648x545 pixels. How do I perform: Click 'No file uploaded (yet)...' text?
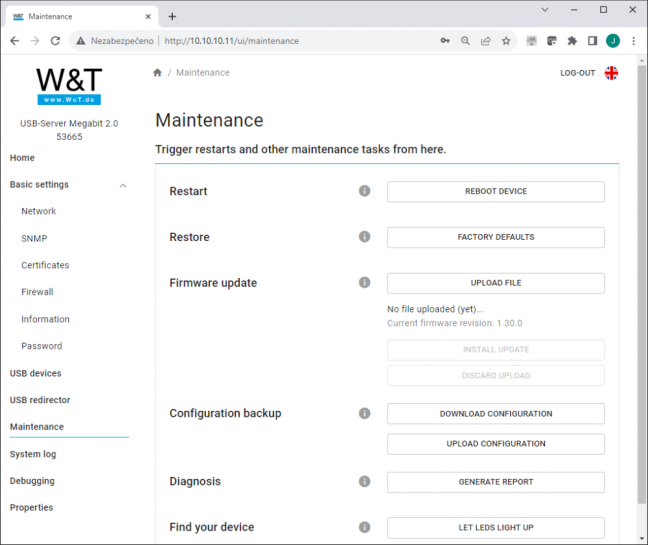coord(435,309)
